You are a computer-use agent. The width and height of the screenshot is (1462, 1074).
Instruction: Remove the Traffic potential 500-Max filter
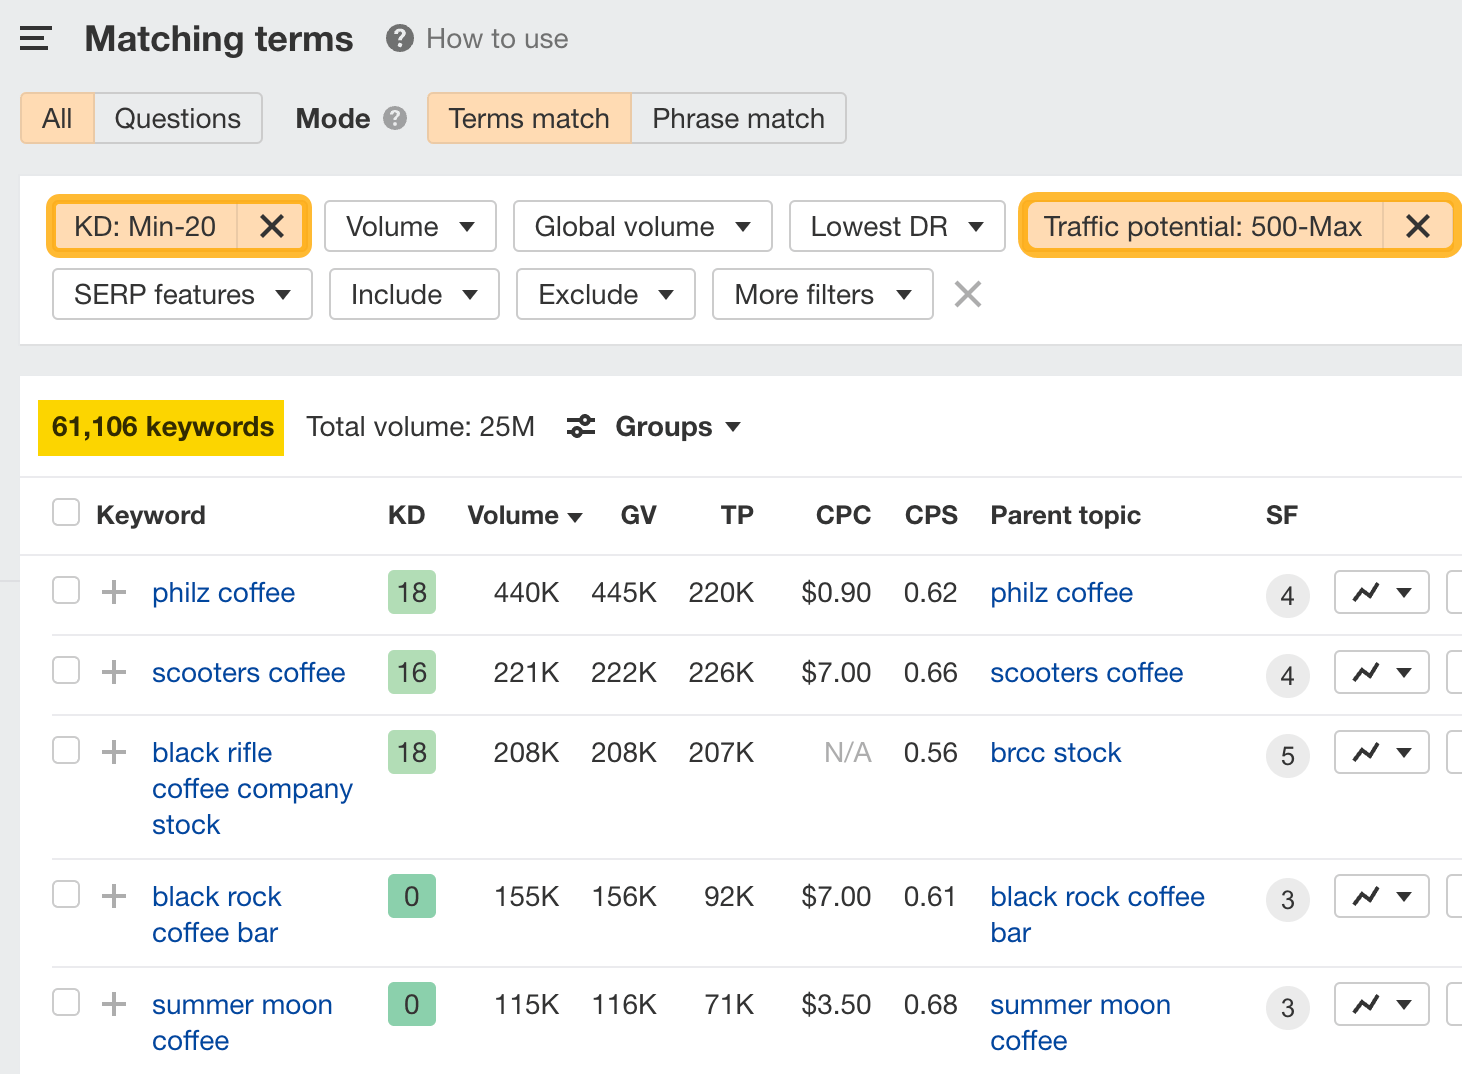(1418, 226)
